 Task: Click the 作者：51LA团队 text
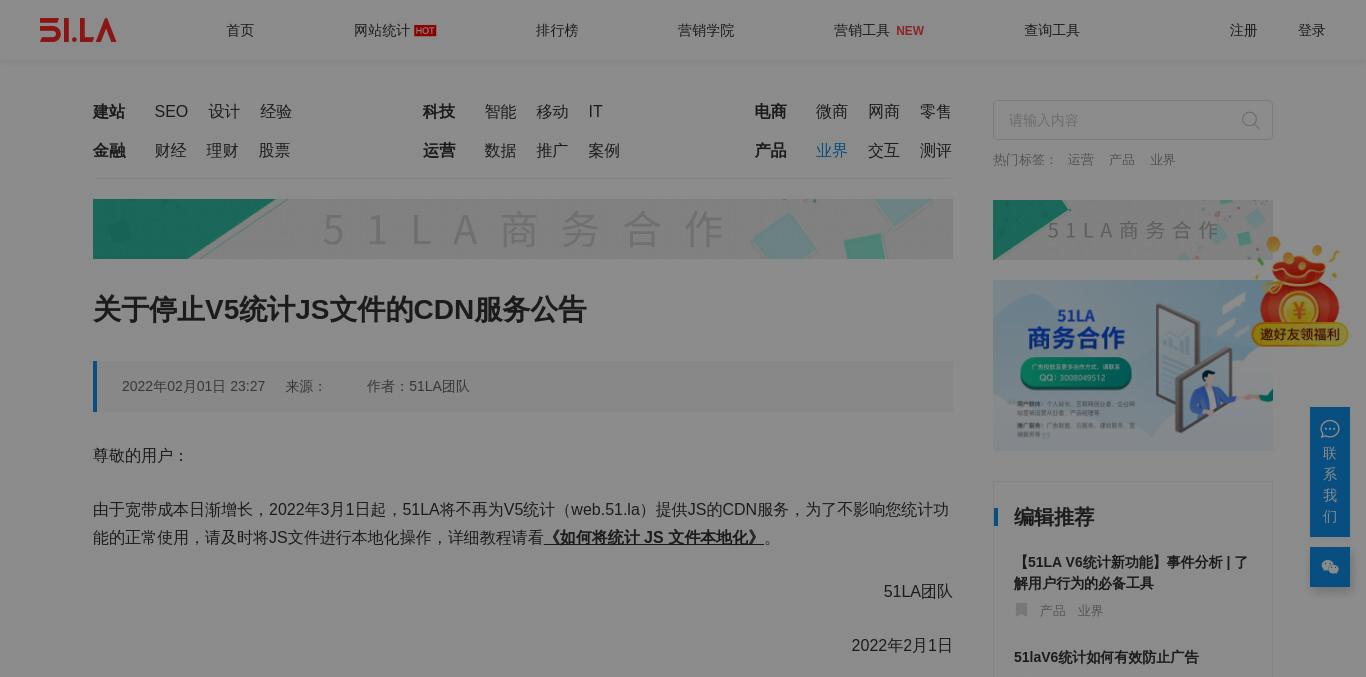click(418, 387)
